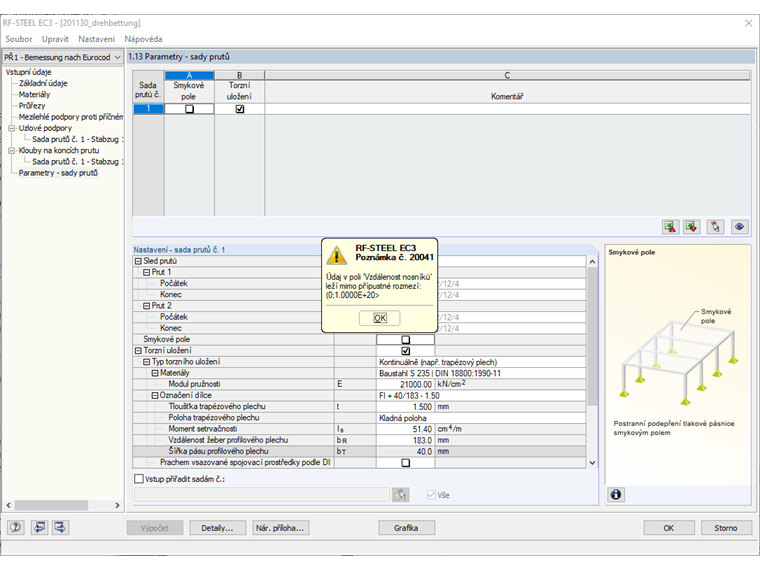Click the navigator horizontal scrollbar thumb
The height and width of the screenshot is (570, 760).
point(51,505)
